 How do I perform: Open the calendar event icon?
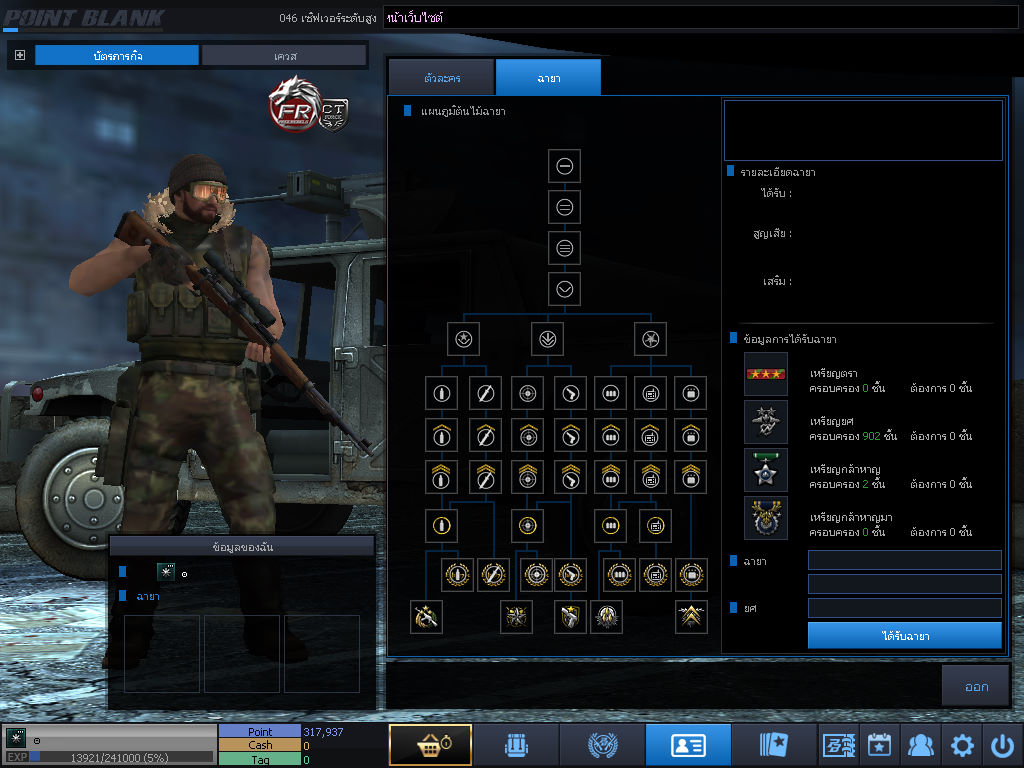[x=879, y=744]
